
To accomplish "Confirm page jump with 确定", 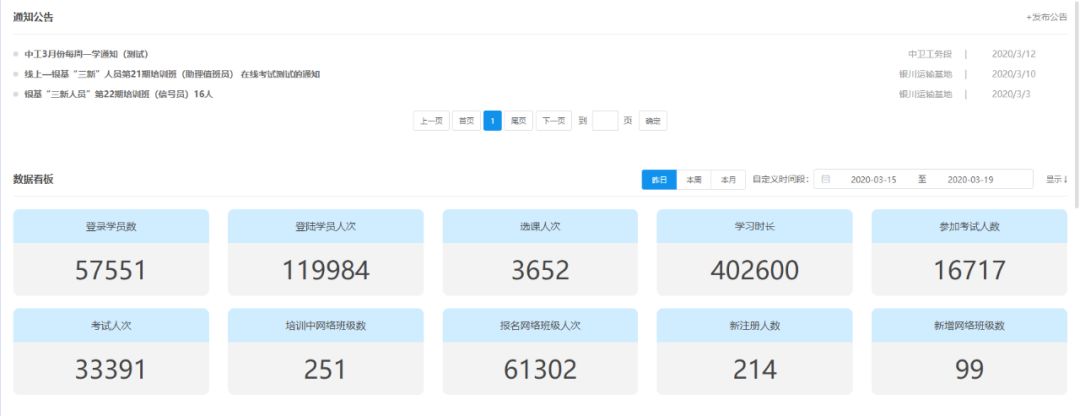I will tap(653, 121).
